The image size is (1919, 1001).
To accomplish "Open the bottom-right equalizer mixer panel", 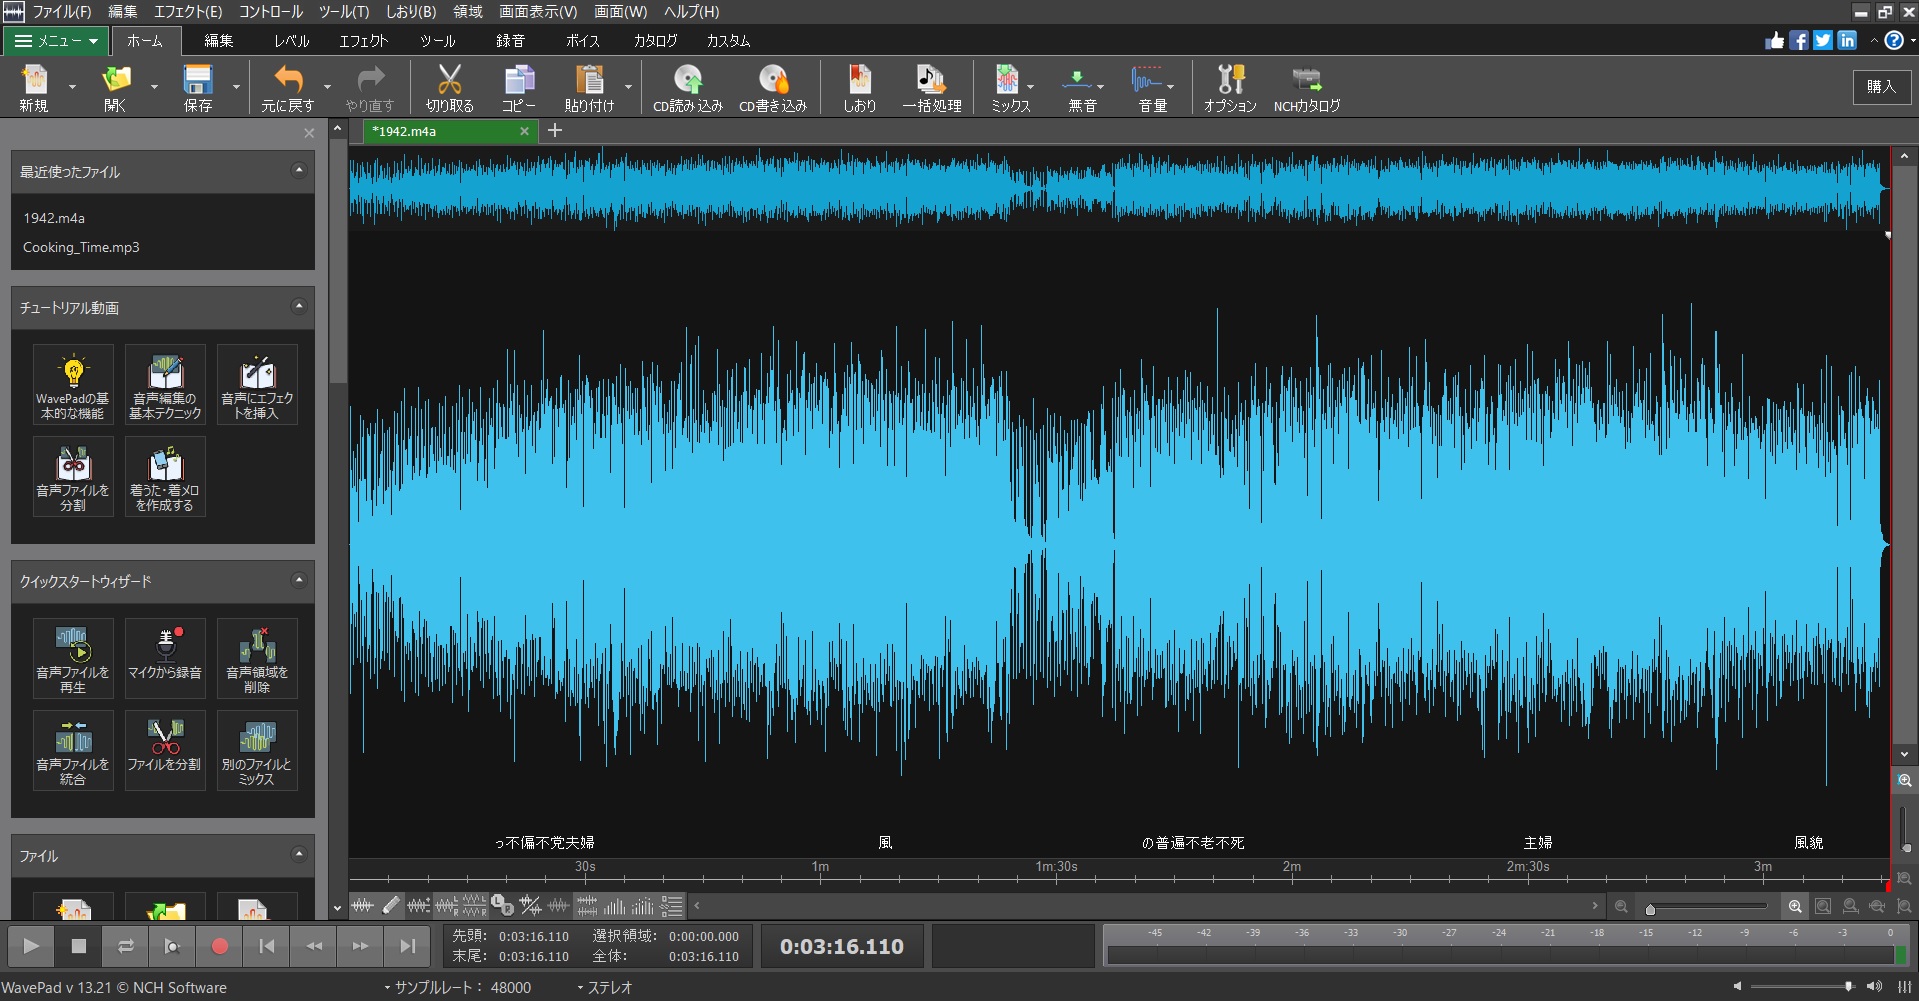I will coord(1903,989).
